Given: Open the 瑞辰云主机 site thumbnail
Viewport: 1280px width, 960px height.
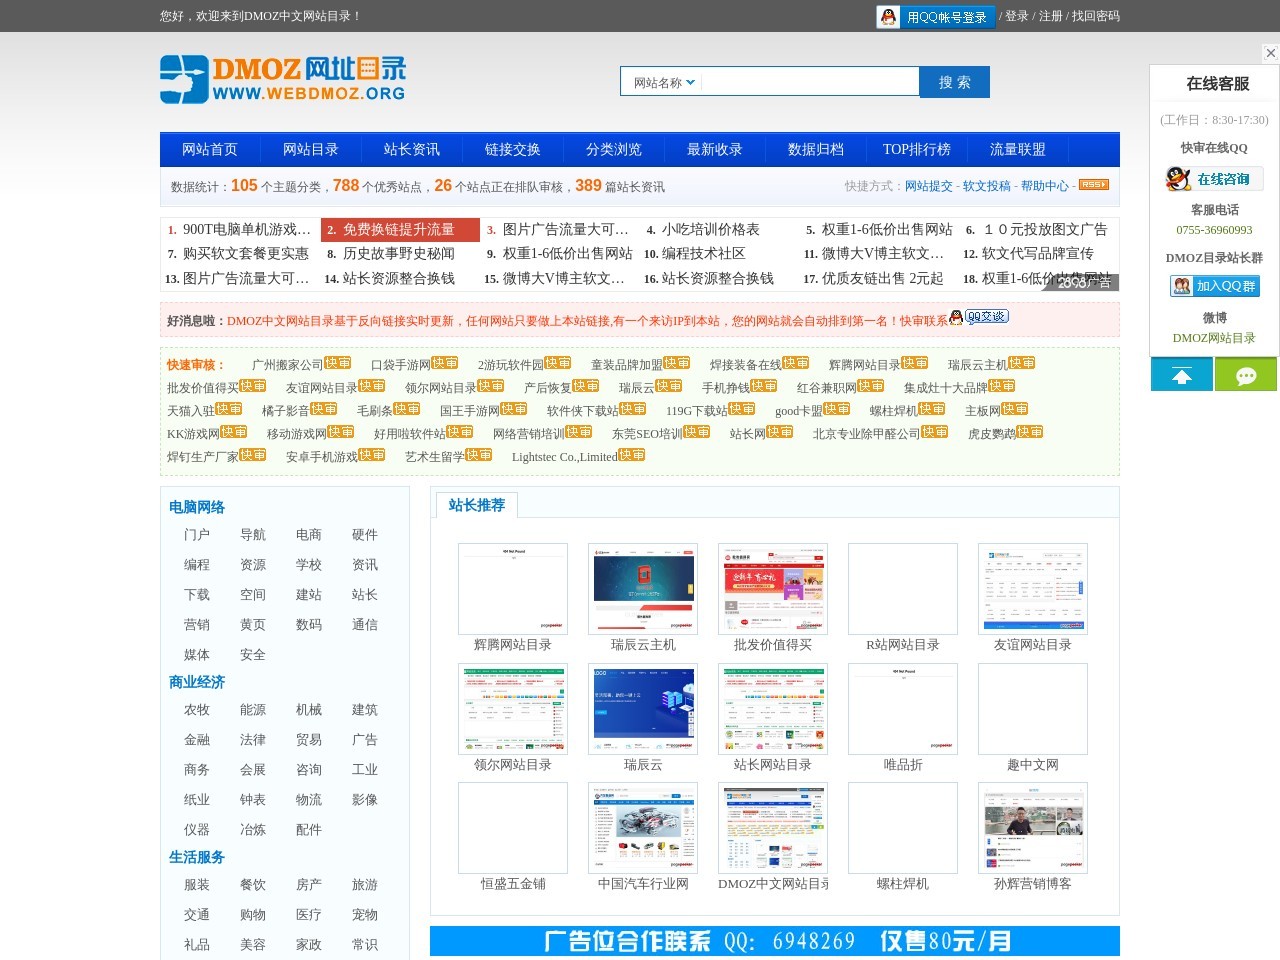Looking at the screenshot, I should (x=642, y=588).
